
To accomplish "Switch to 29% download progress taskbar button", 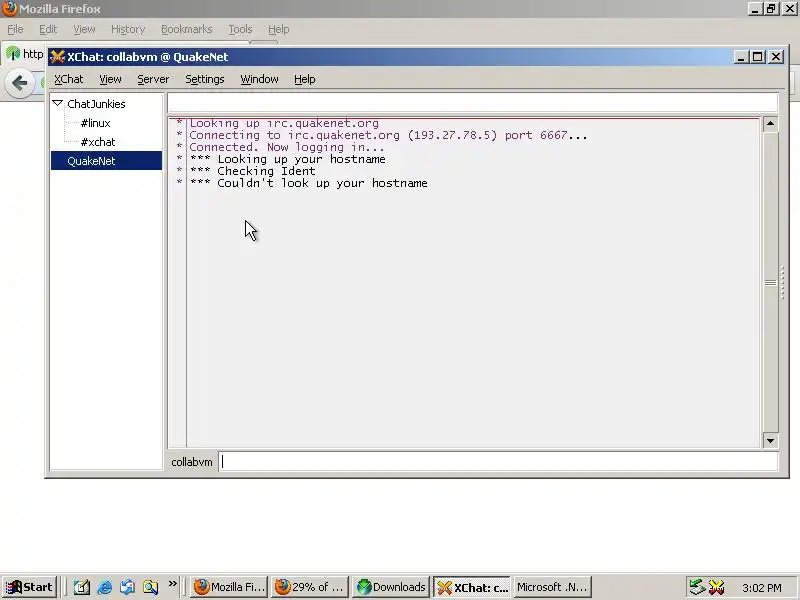I will point(310,587).
